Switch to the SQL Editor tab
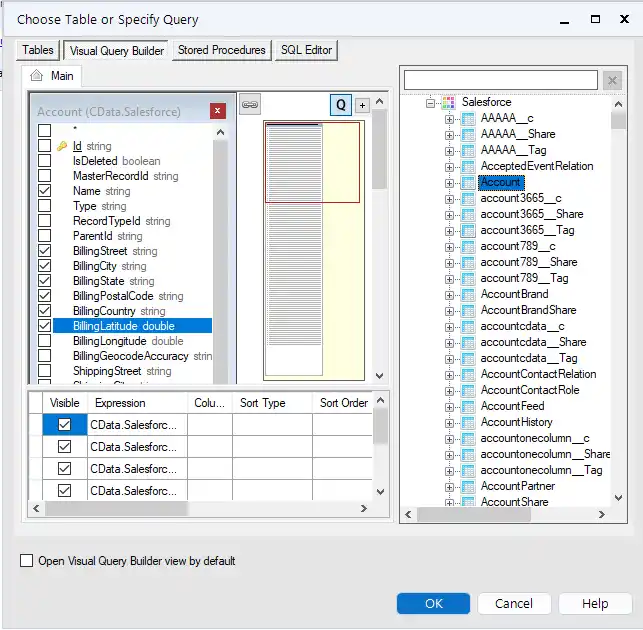This screenshot has height=630, width=643. coord(306,50)
